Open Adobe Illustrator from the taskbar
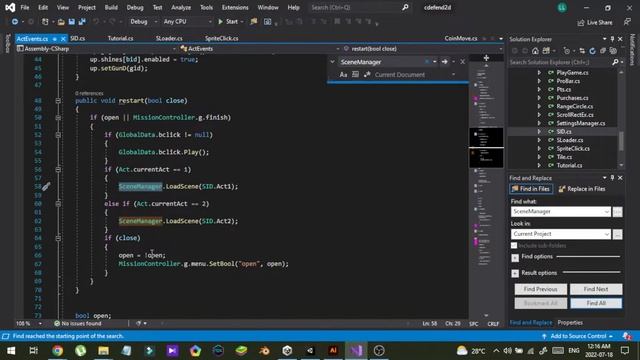The image size is (640, 360). click(333, 351)
